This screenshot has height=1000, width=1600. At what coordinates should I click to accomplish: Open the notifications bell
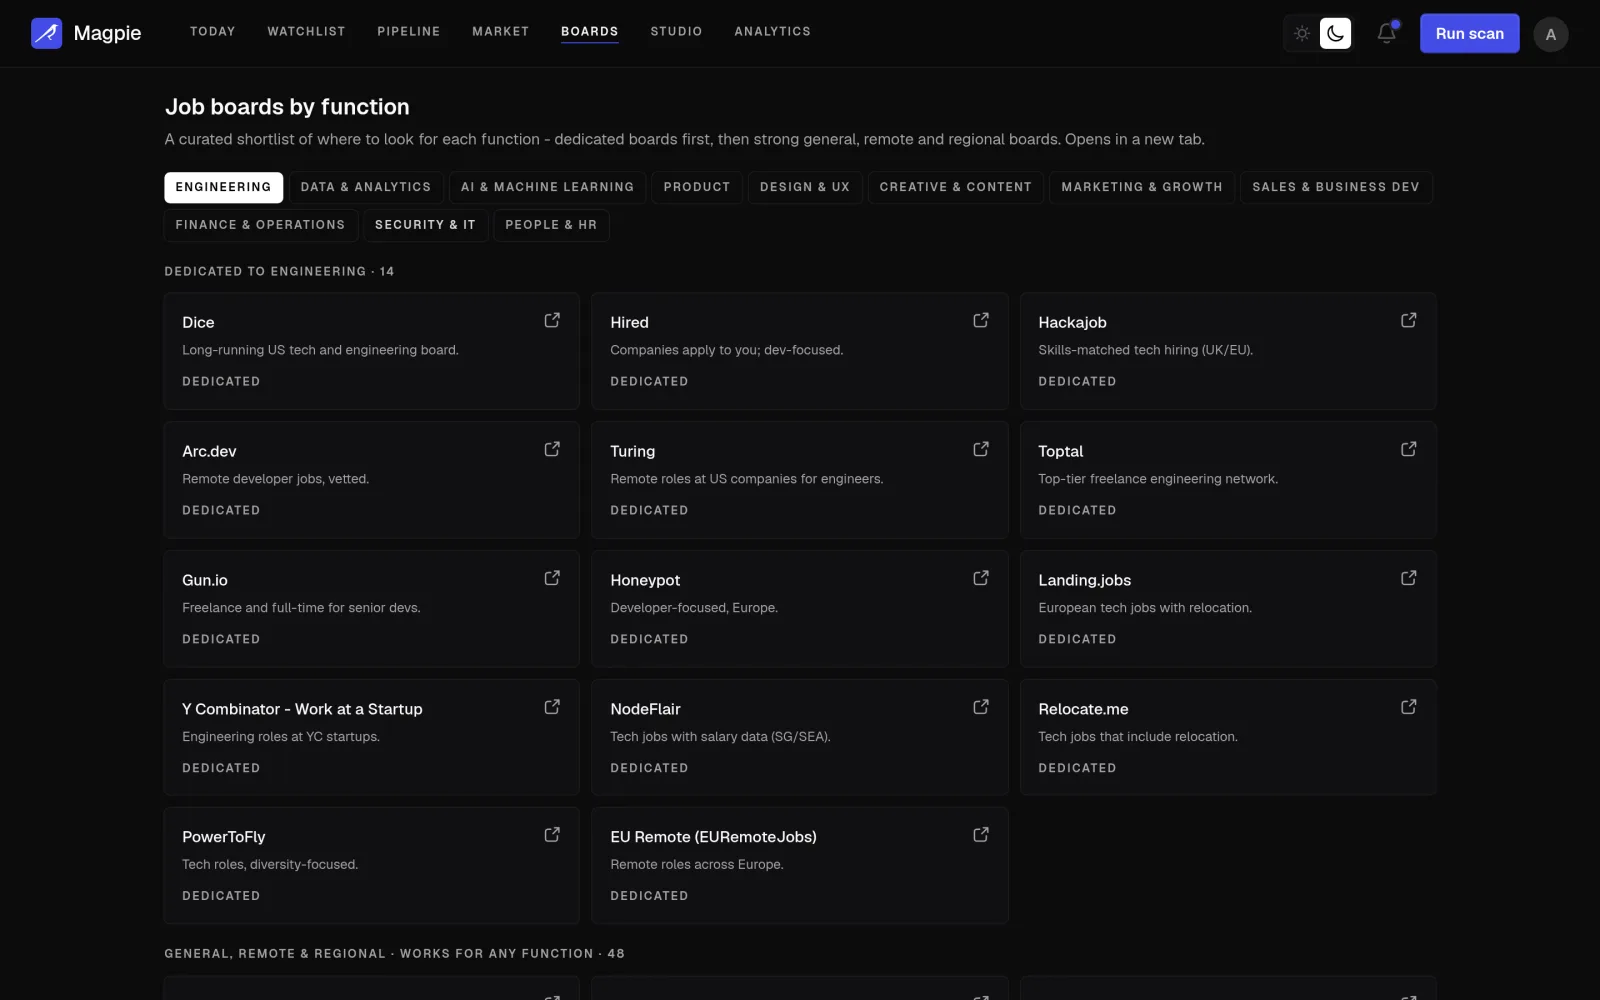(x=1387, y=33)
